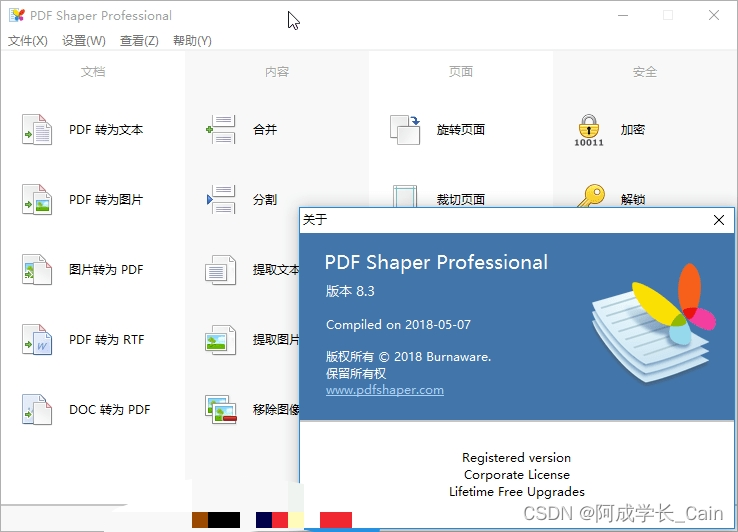Choose the 解锁 text label

(633, 200)
